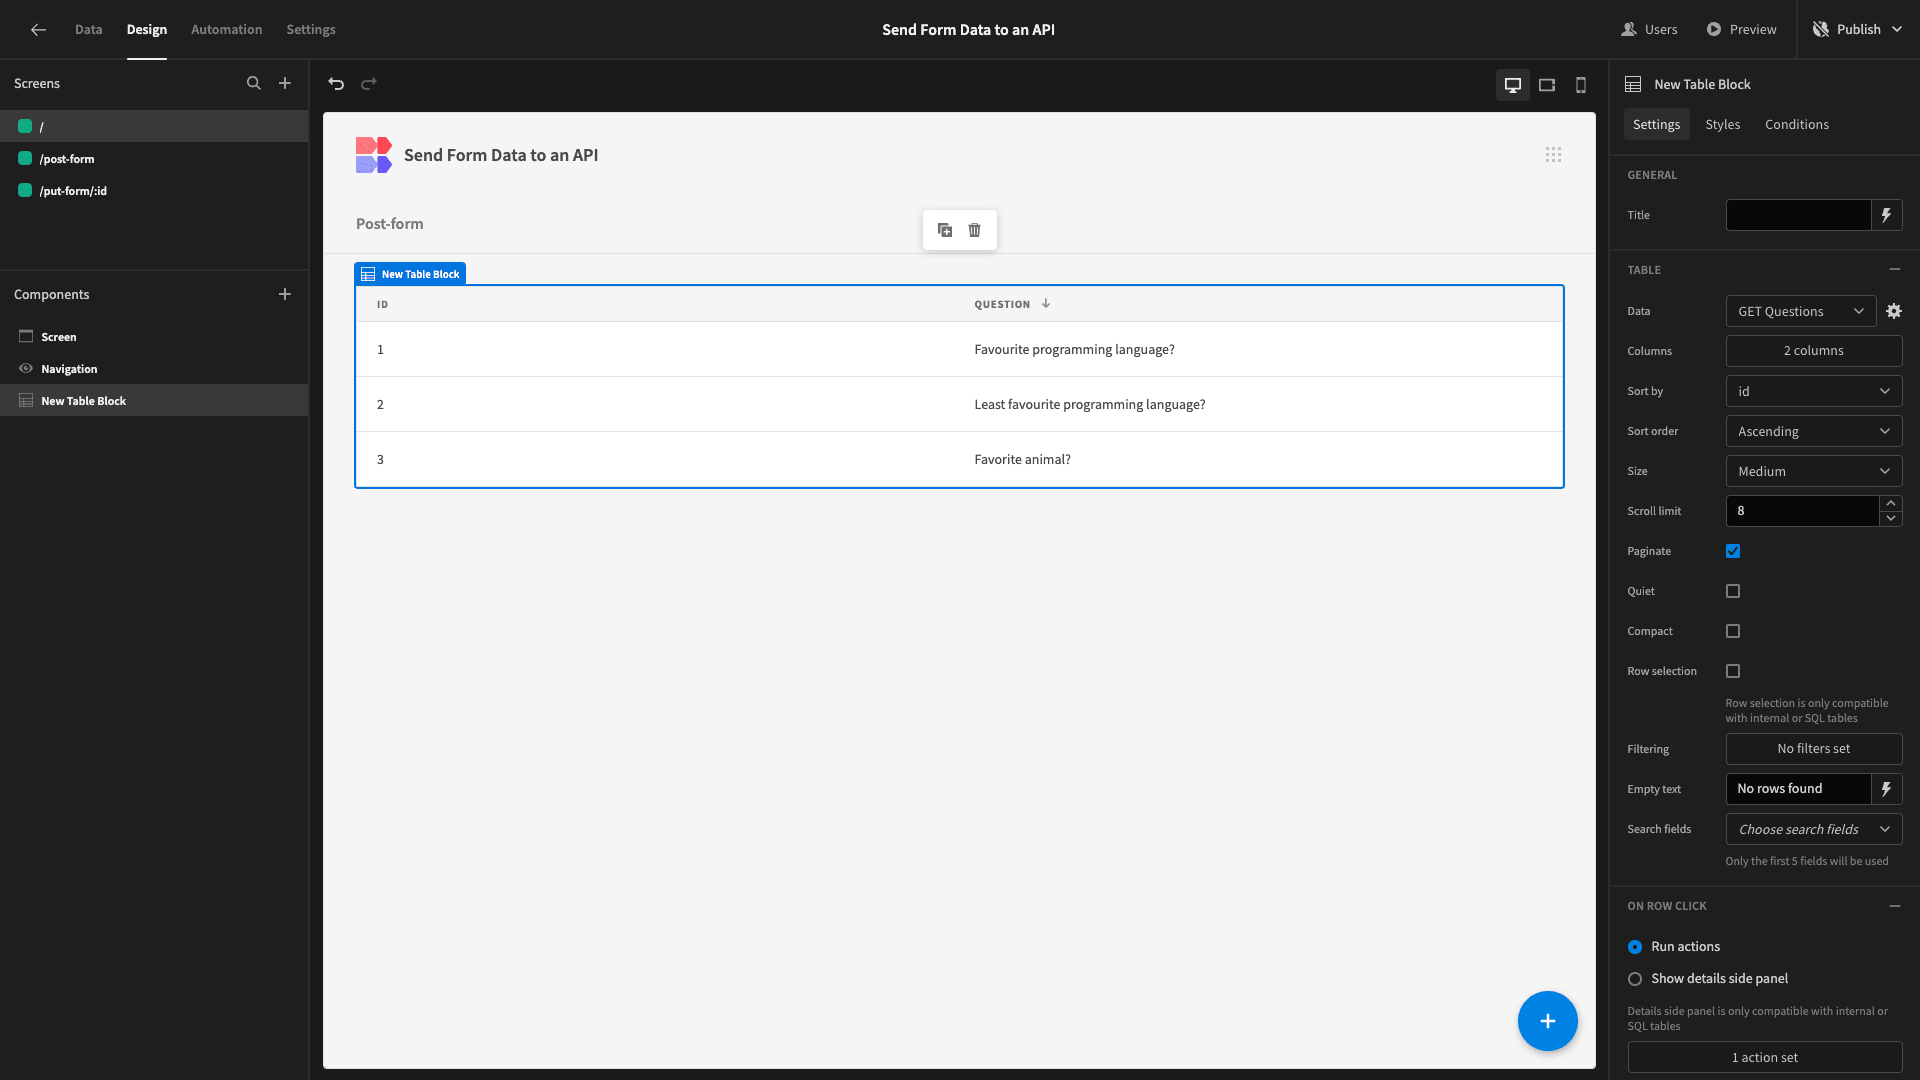Enable the Compact checkbox

coord(1733,631)
